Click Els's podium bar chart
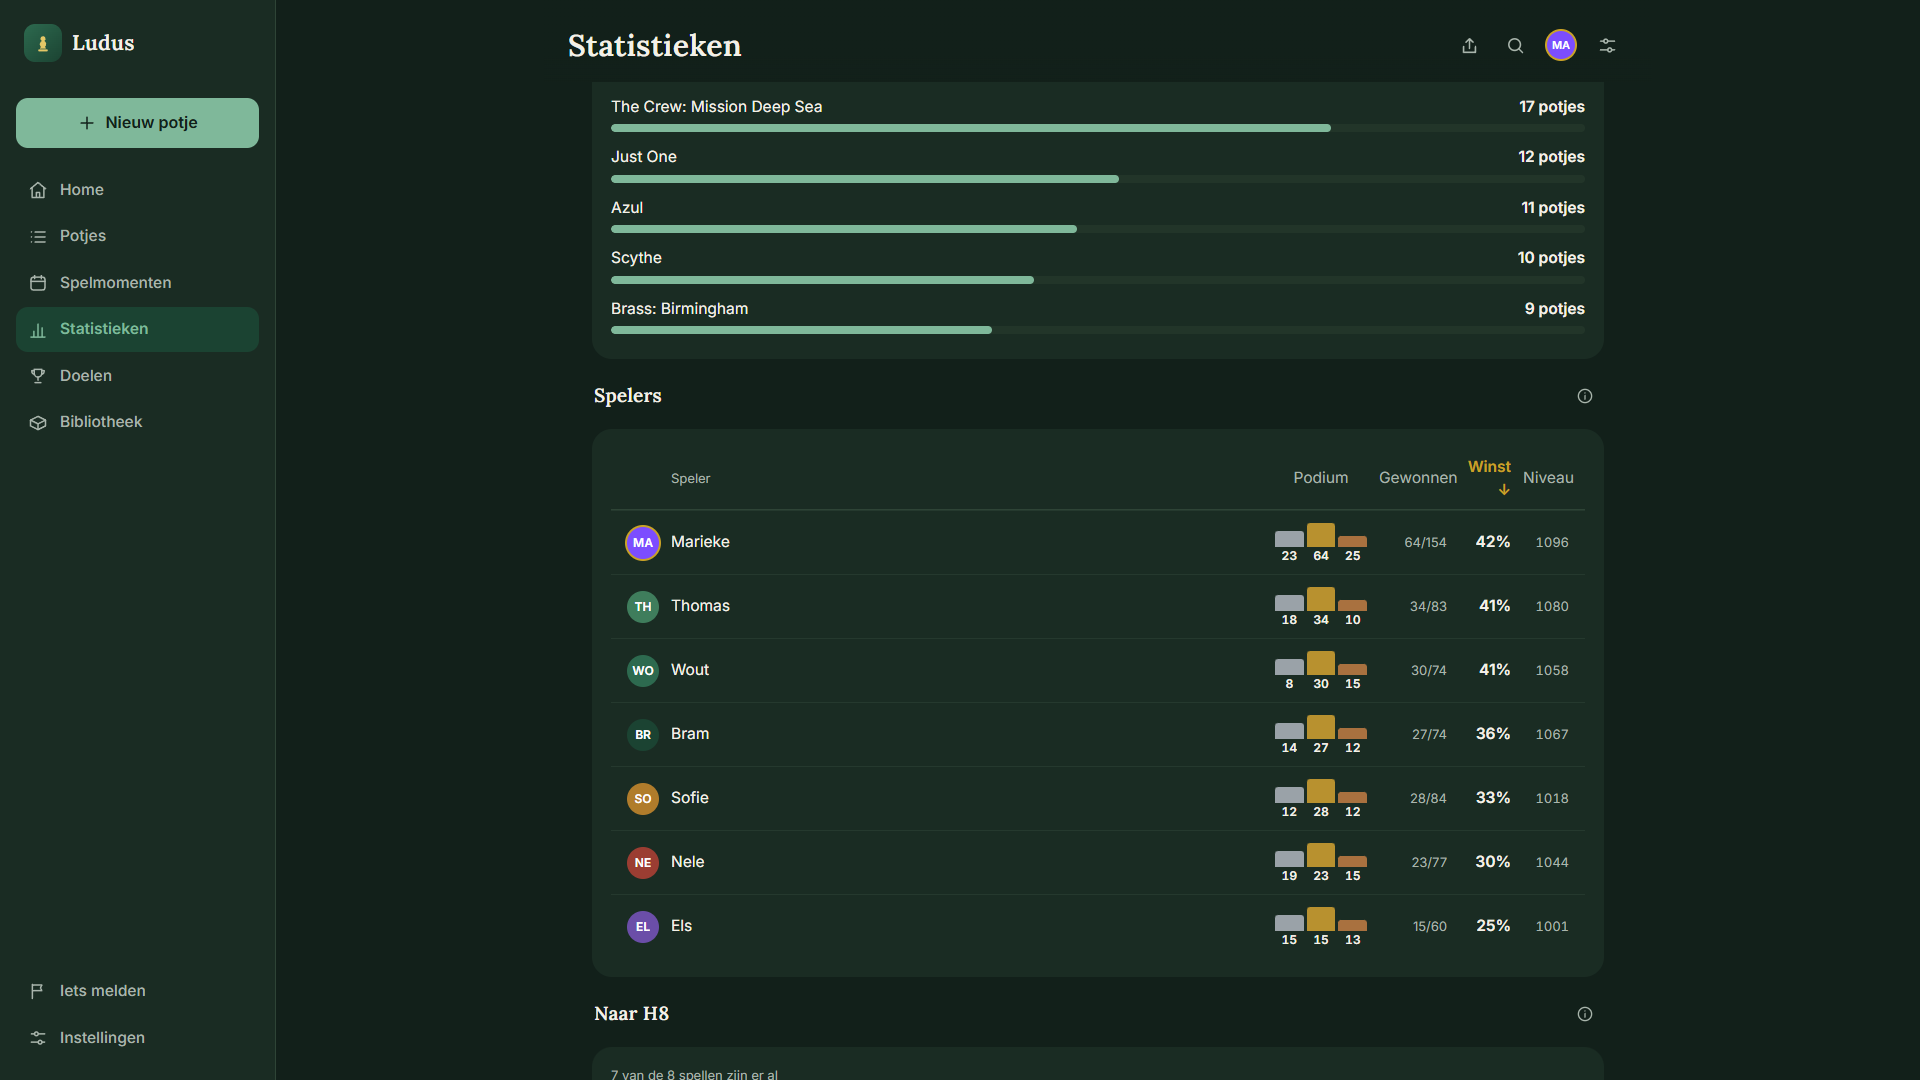 coord(1320,927)
